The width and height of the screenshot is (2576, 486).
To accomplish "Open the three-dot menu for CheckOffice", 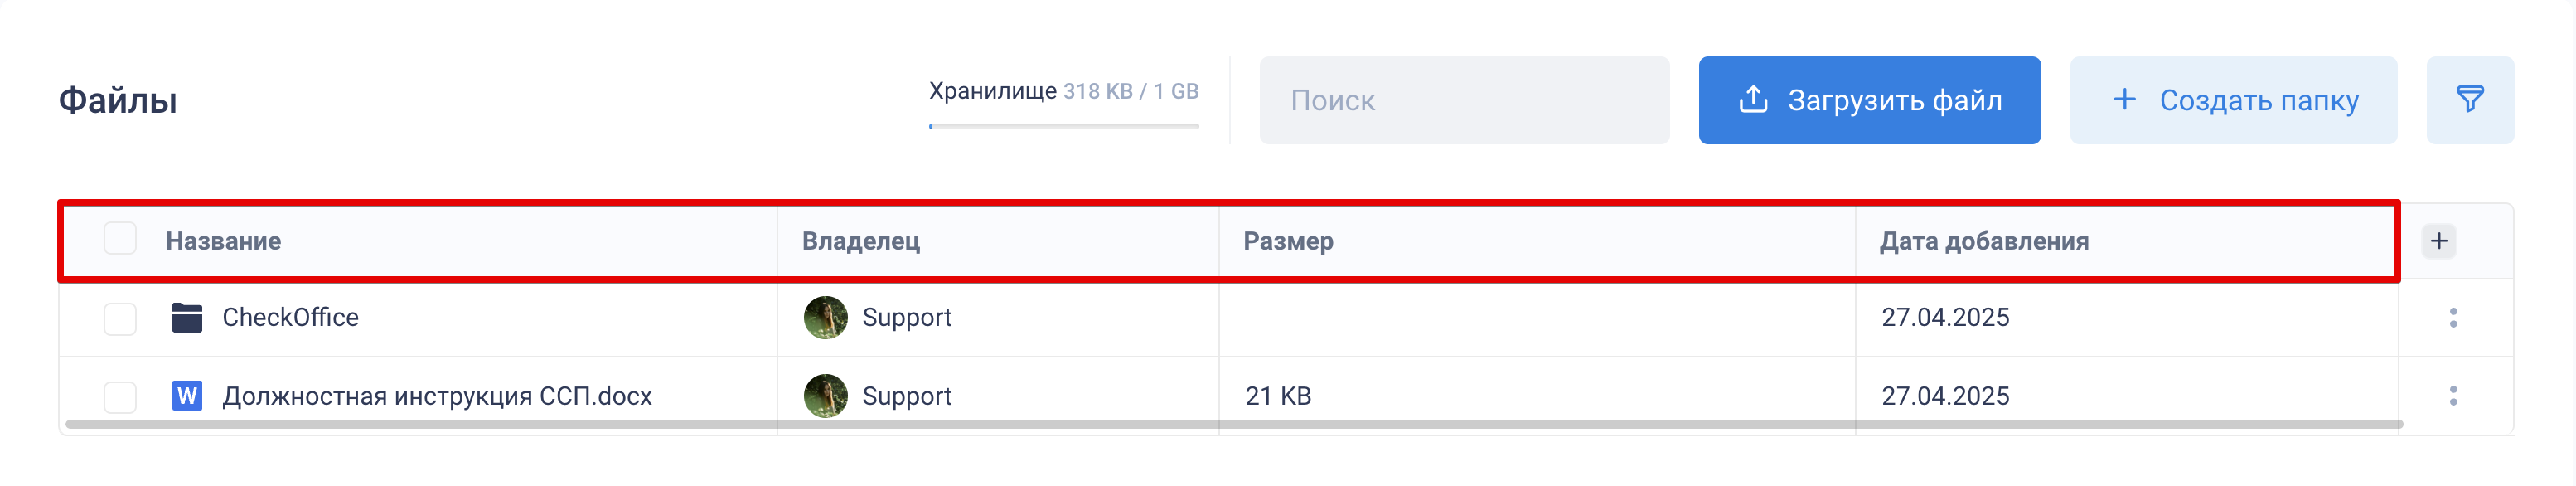I will [x=2453, y=318].
